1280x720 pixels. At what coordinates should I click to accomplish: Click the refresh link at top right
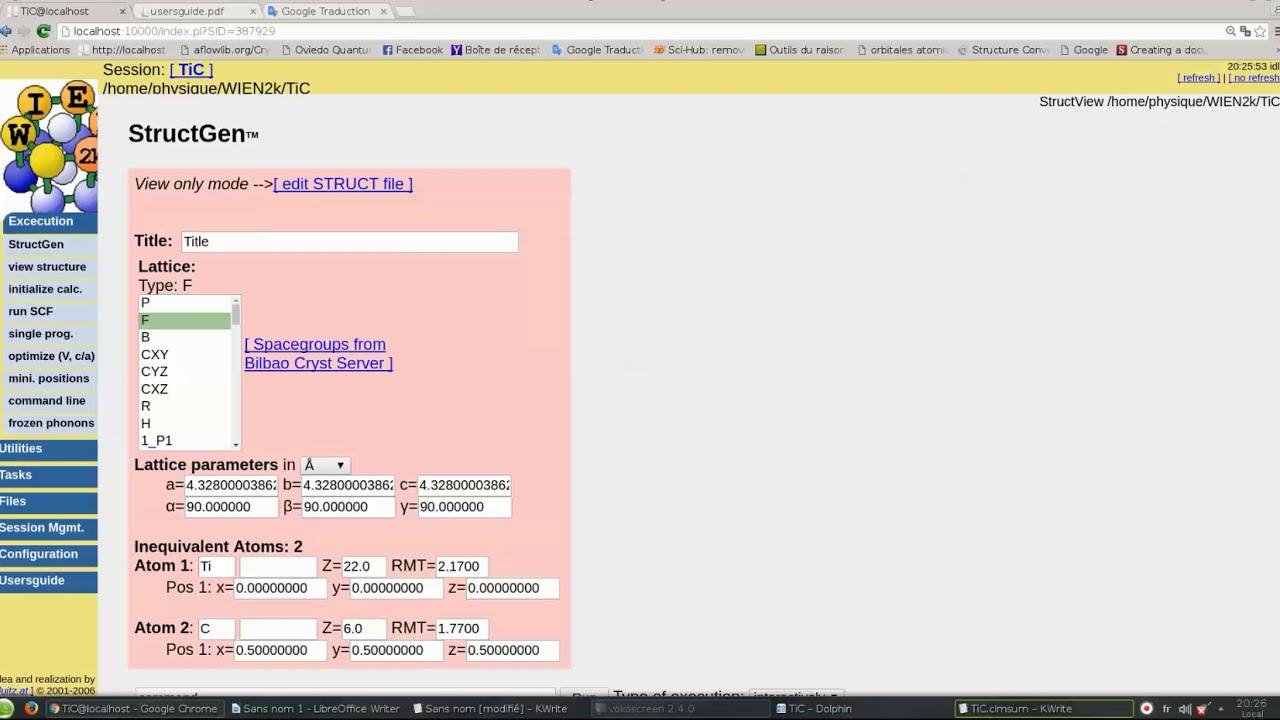pos(1199,78)
